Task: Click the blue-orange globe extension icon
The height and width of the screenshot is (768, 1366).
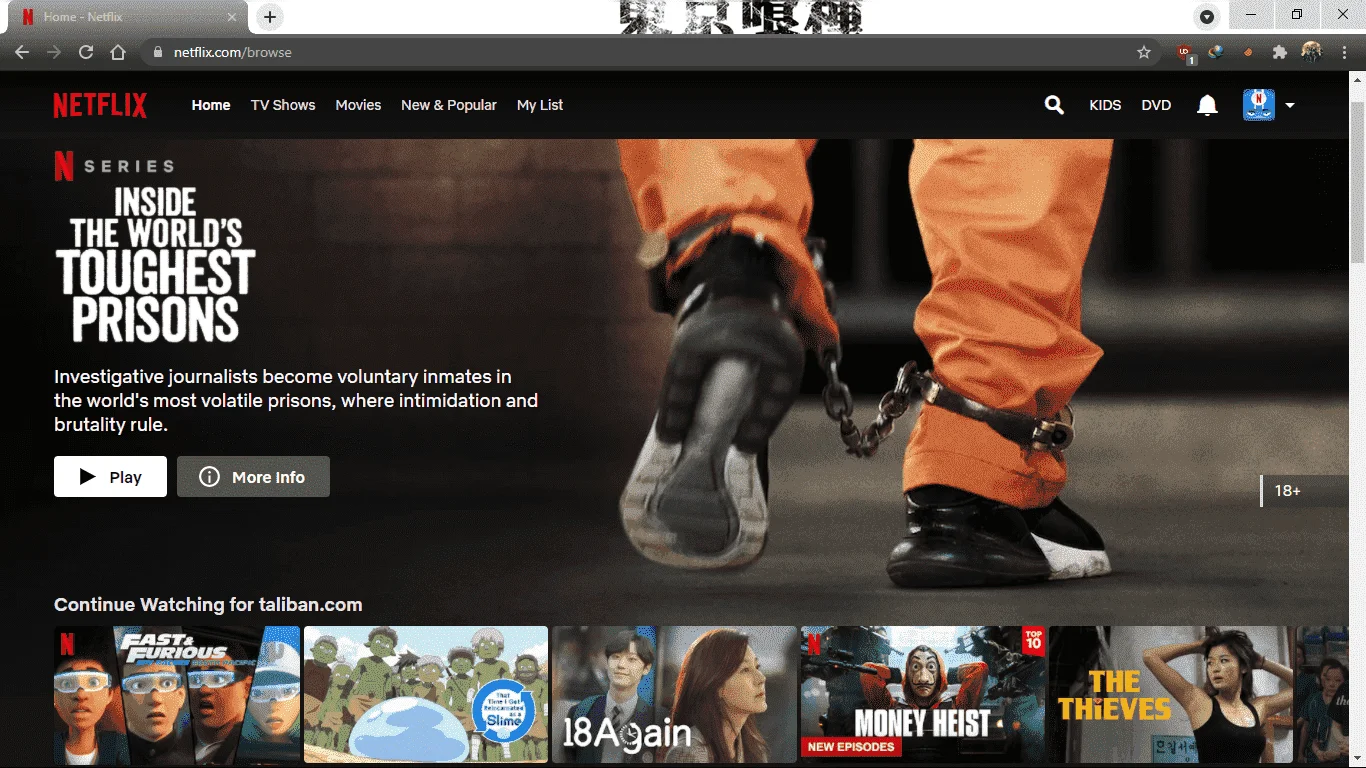Action: click(x=1216, y=52)
